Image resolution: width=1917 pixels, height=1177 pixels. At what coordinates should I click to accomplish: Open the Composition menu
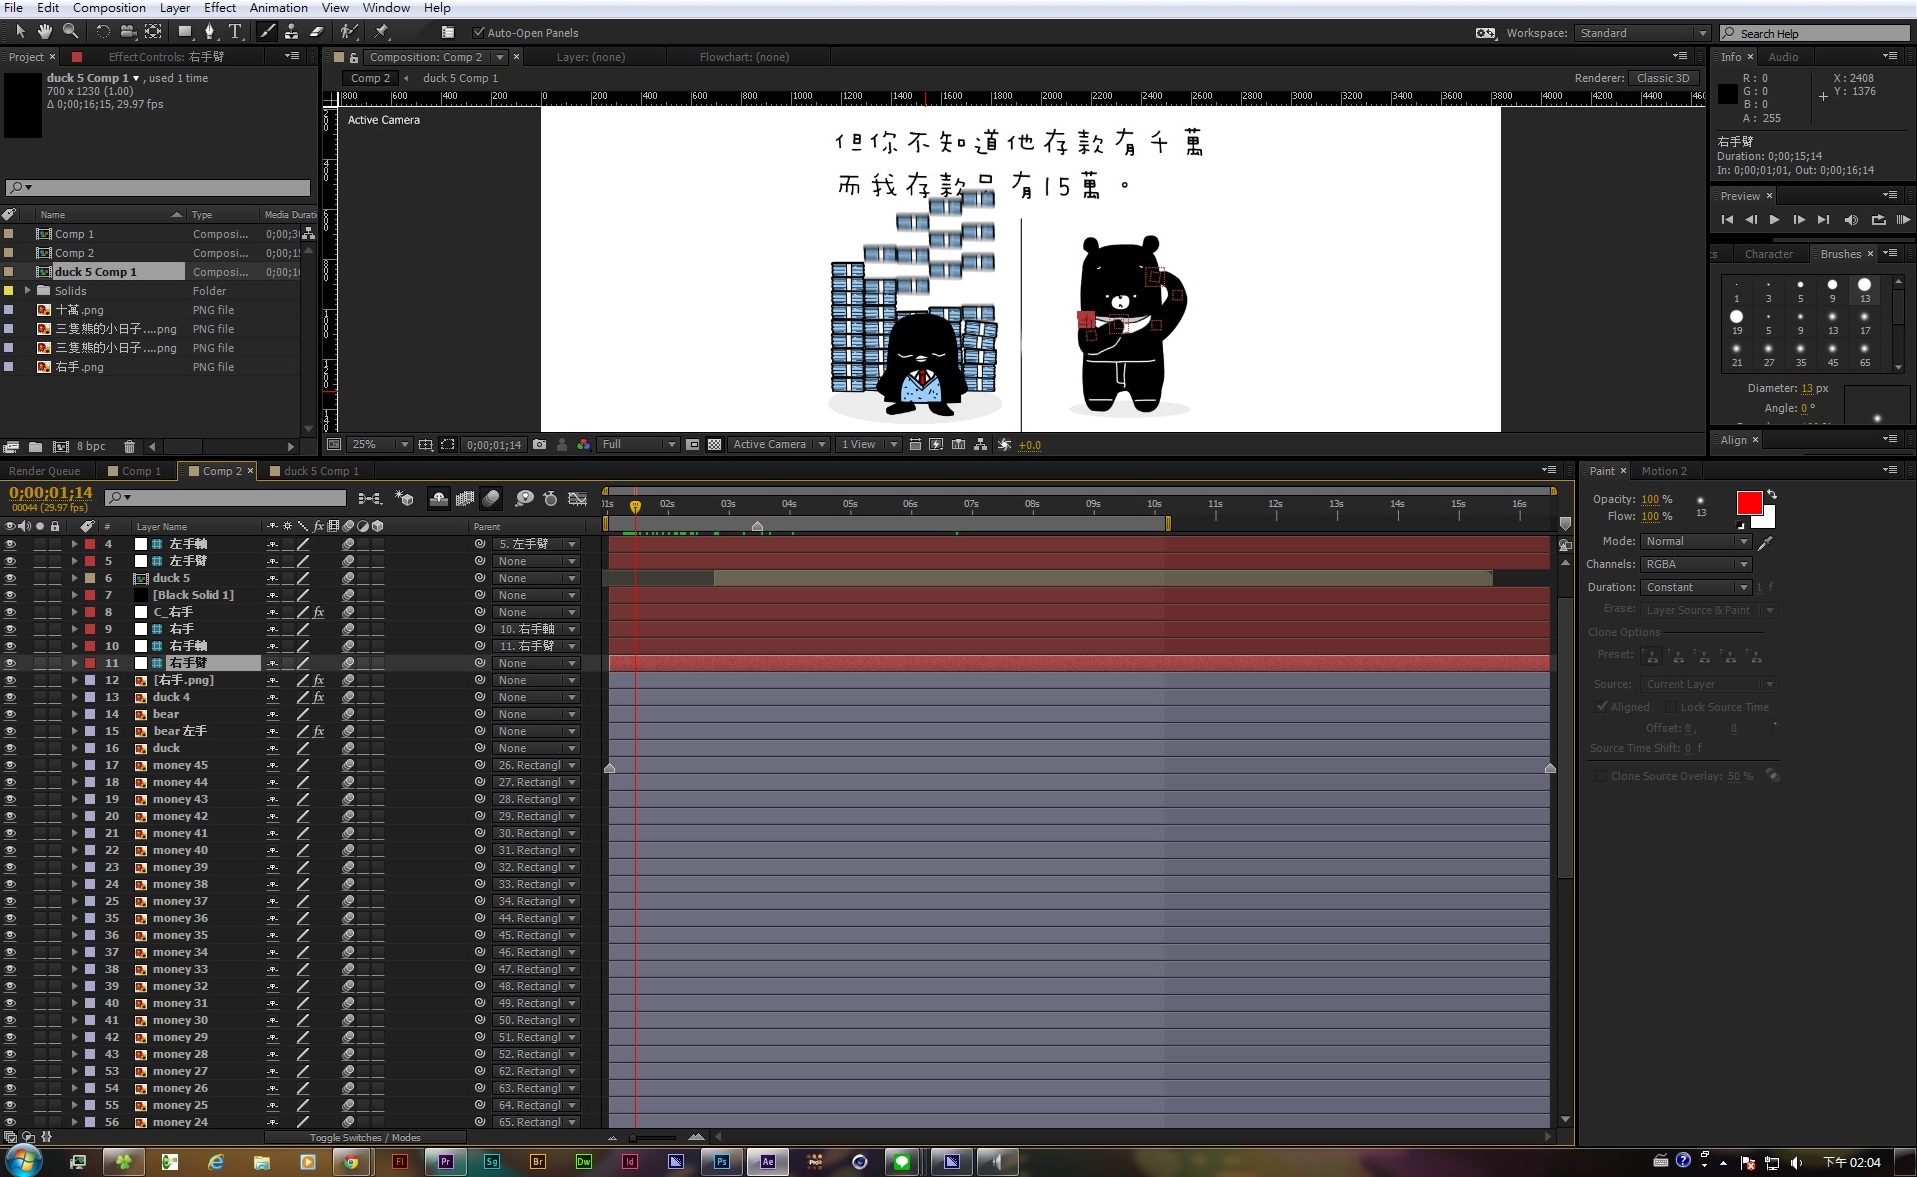[109, 8]
